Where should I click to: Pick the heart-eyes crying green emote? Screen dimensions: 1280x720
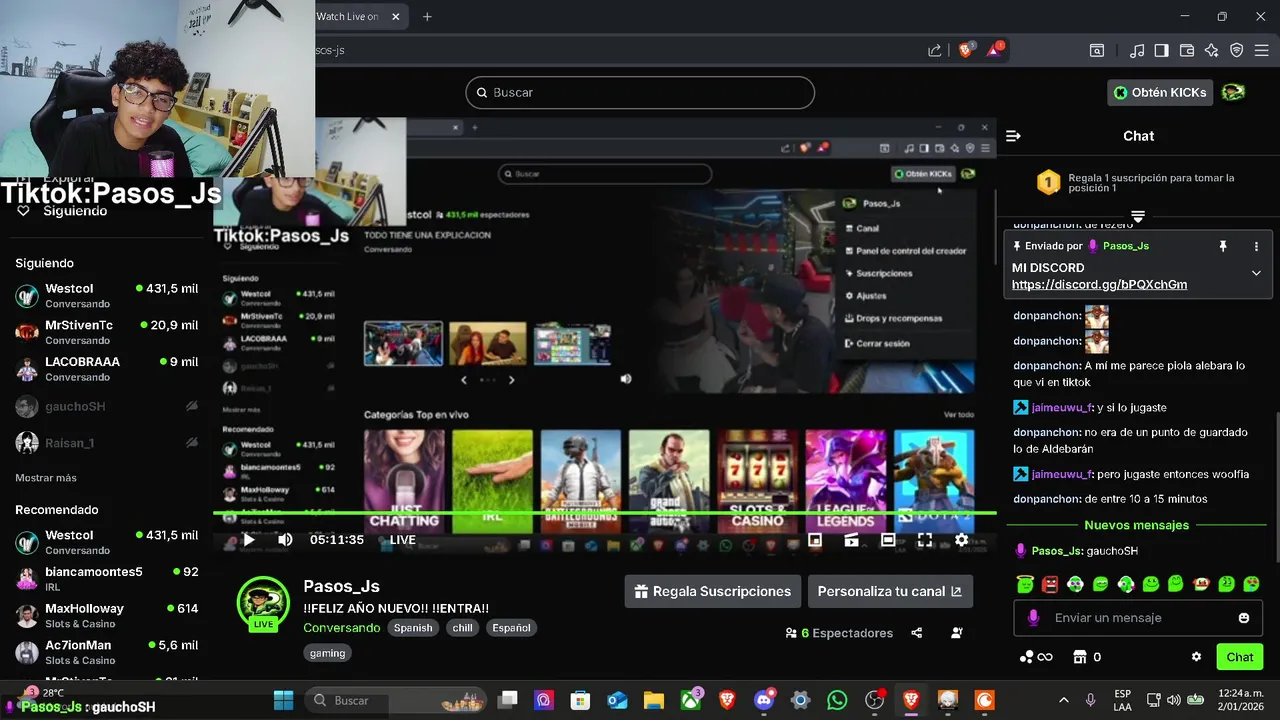click(1251, 584)
